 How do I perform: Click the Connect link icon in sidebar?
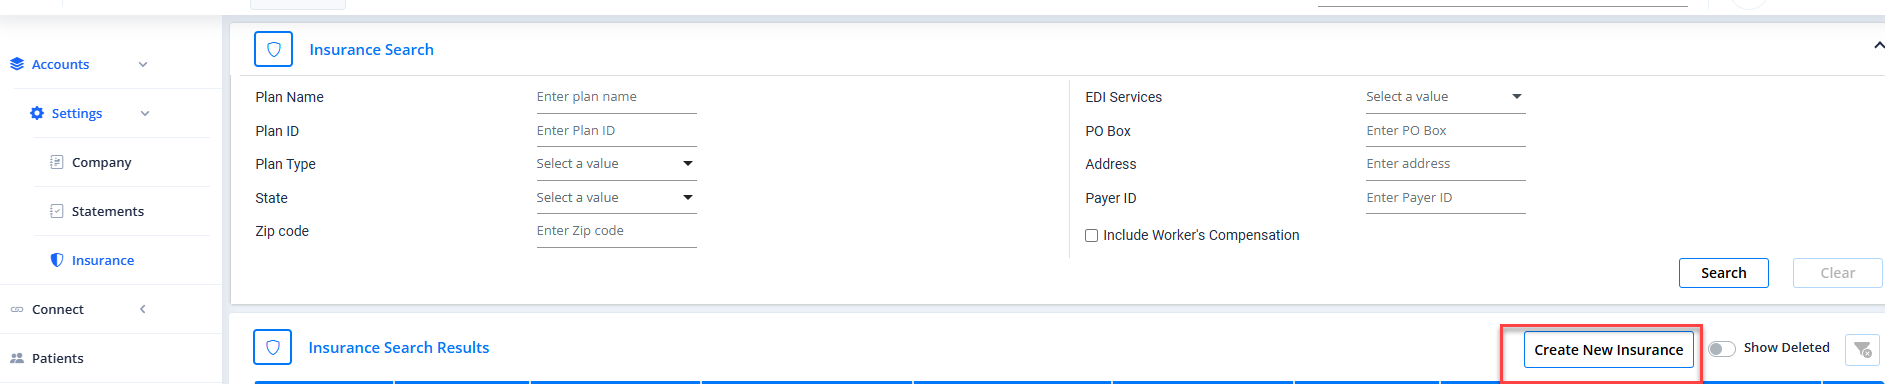pyautogui.click(x=17, y=309)
